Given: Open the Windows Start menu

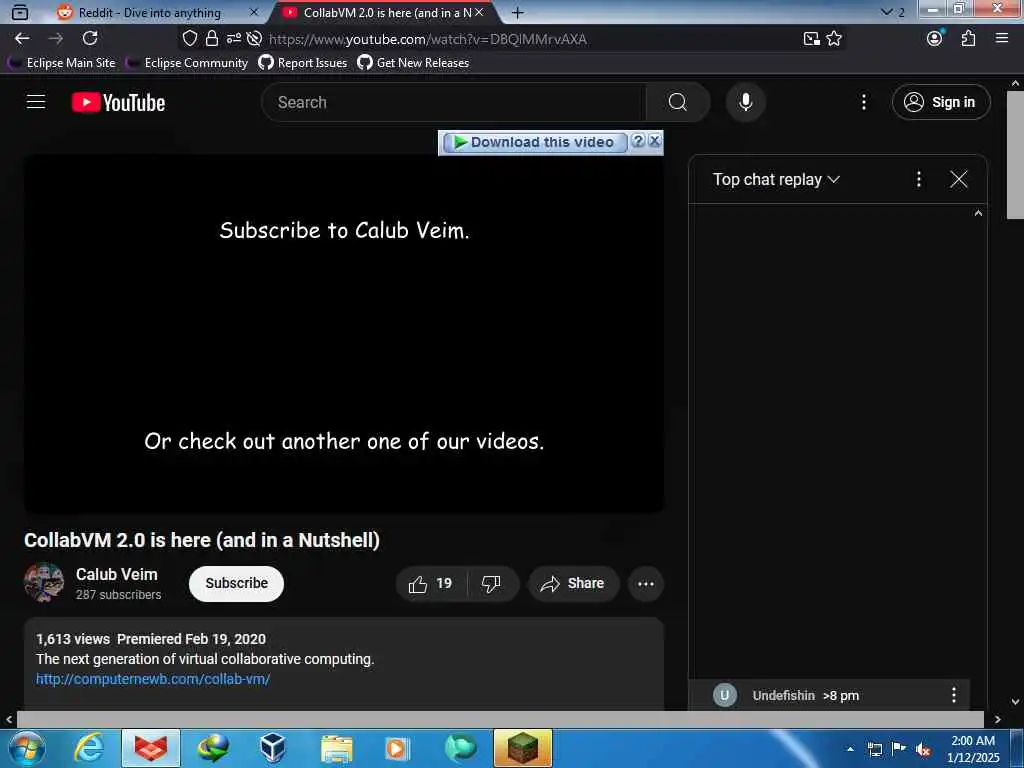Looking at the screenshot, I should coord(27,748).
